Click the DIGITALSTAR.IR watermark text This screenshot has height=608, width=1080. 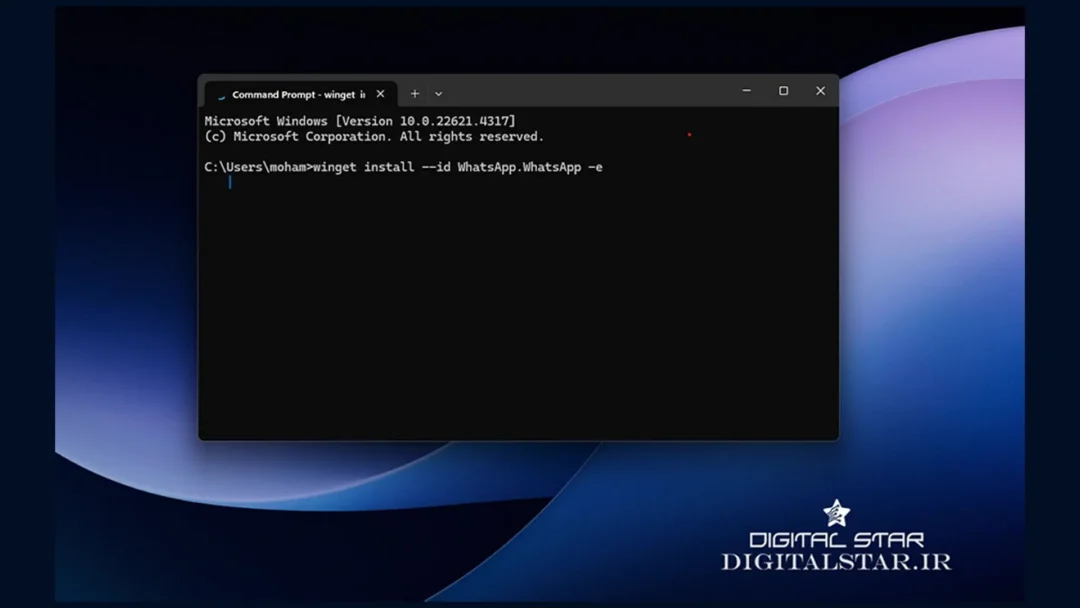coord(836,562)
